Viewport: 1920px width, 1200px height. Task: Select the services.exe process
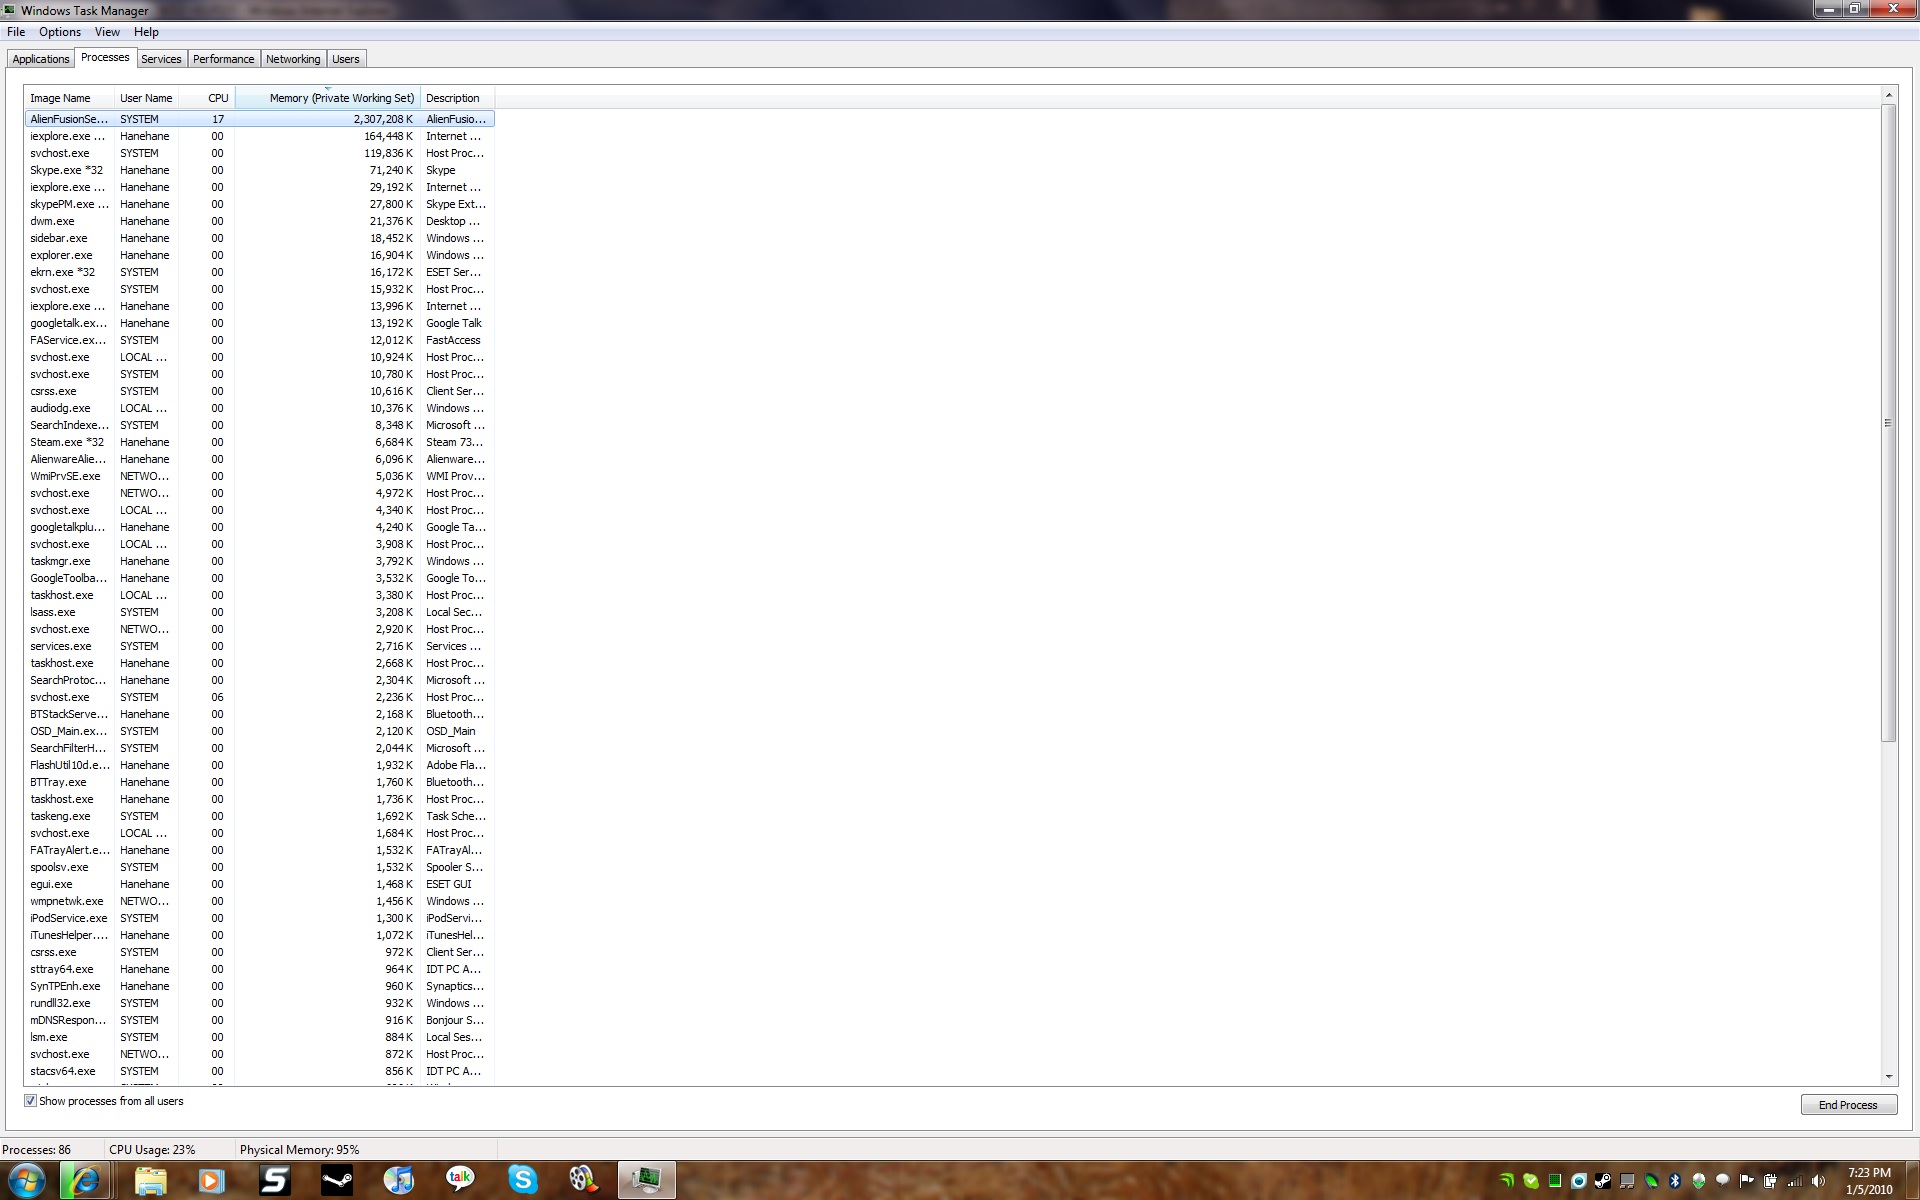pyautogui.click(x=259, y=646)
